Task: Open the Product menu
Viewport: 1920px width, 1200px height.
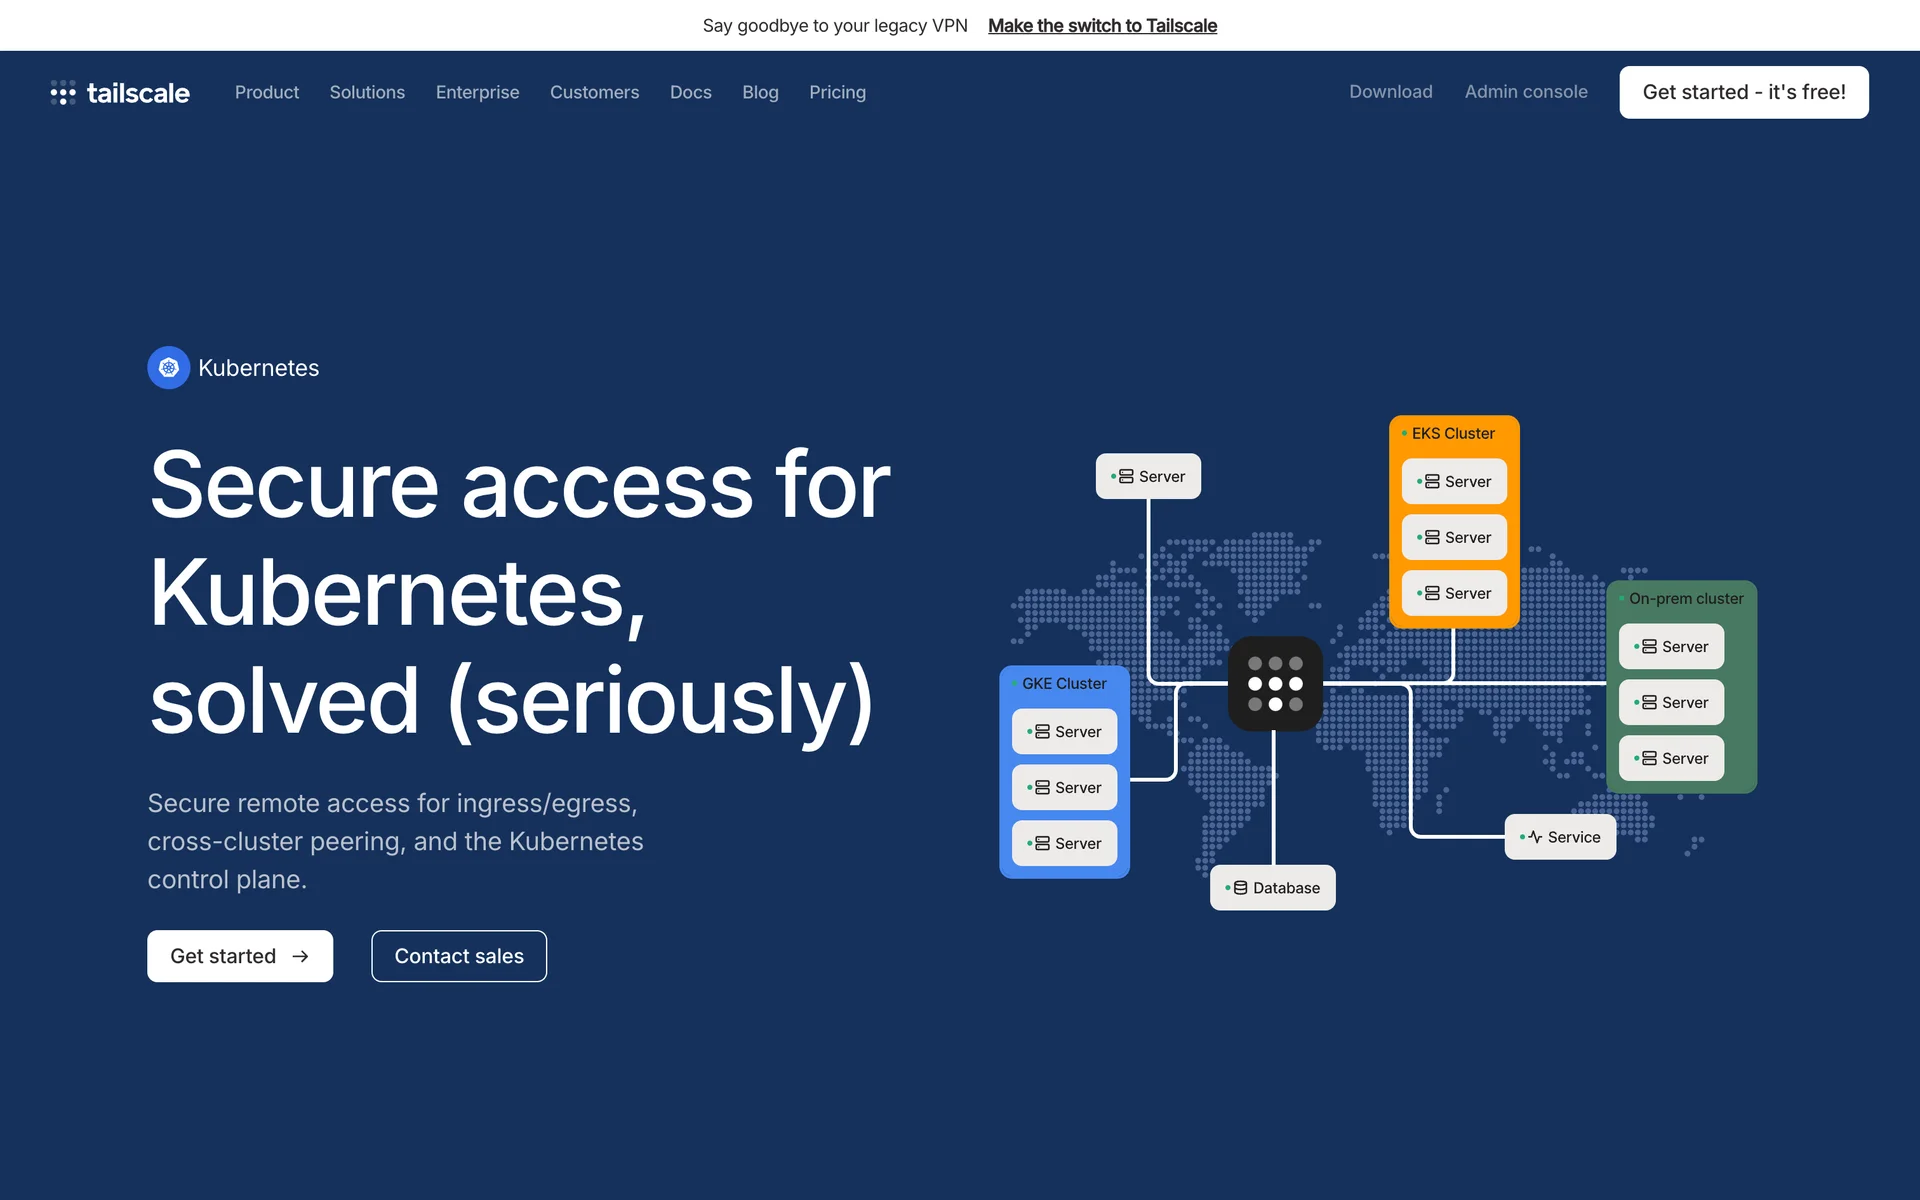Action: 266,92
